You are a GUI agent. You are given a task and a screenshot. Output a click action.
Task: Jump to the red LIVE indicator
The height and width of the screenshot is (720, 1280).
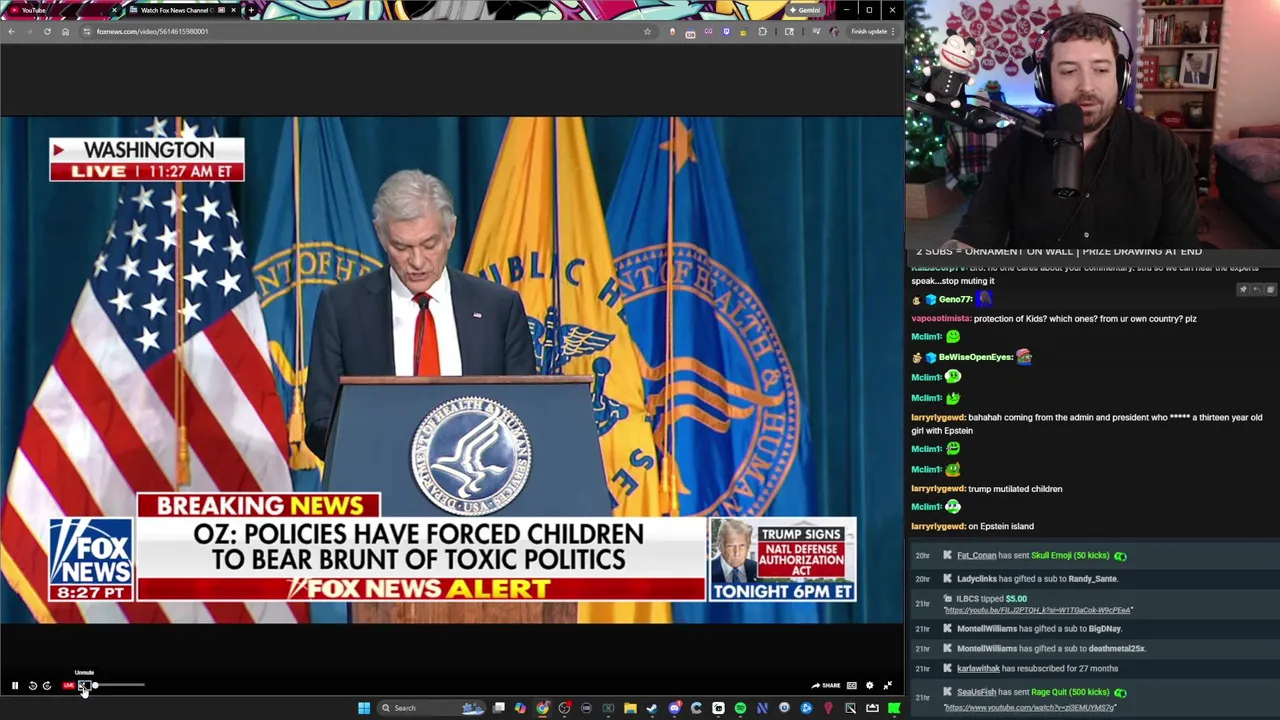68,685
